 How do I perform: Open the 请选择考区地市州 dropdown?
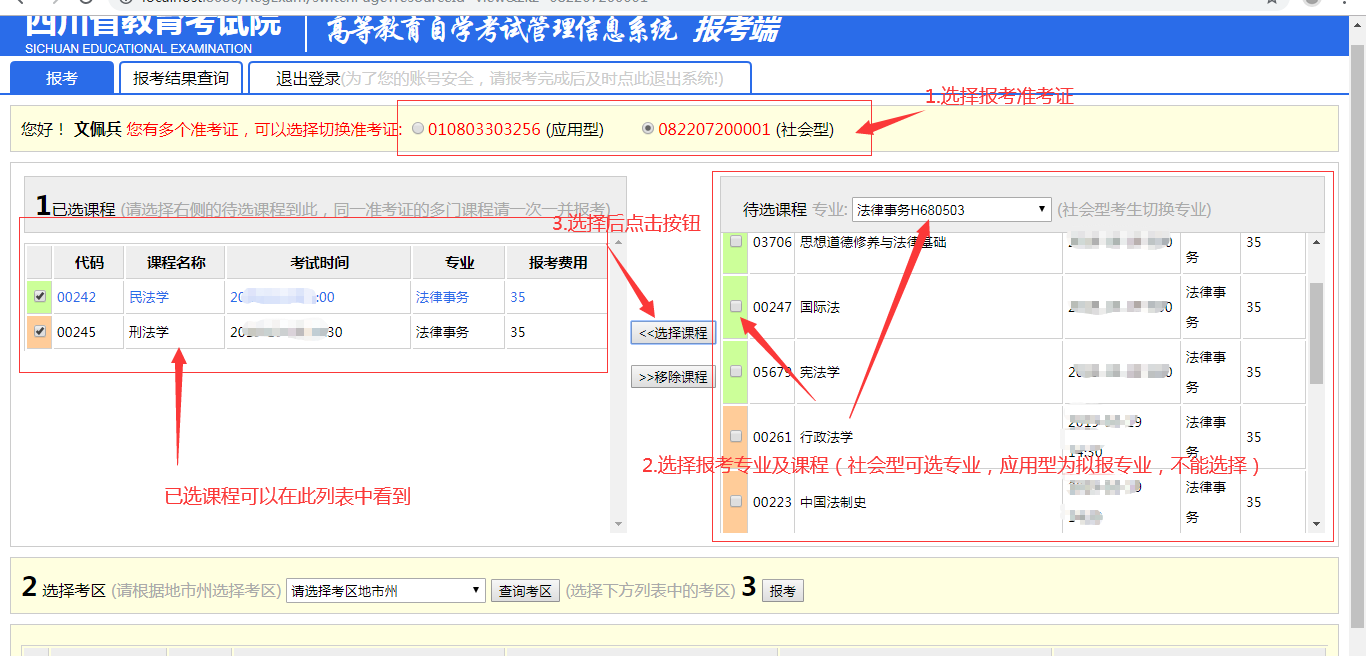click(x=386, y=591)
